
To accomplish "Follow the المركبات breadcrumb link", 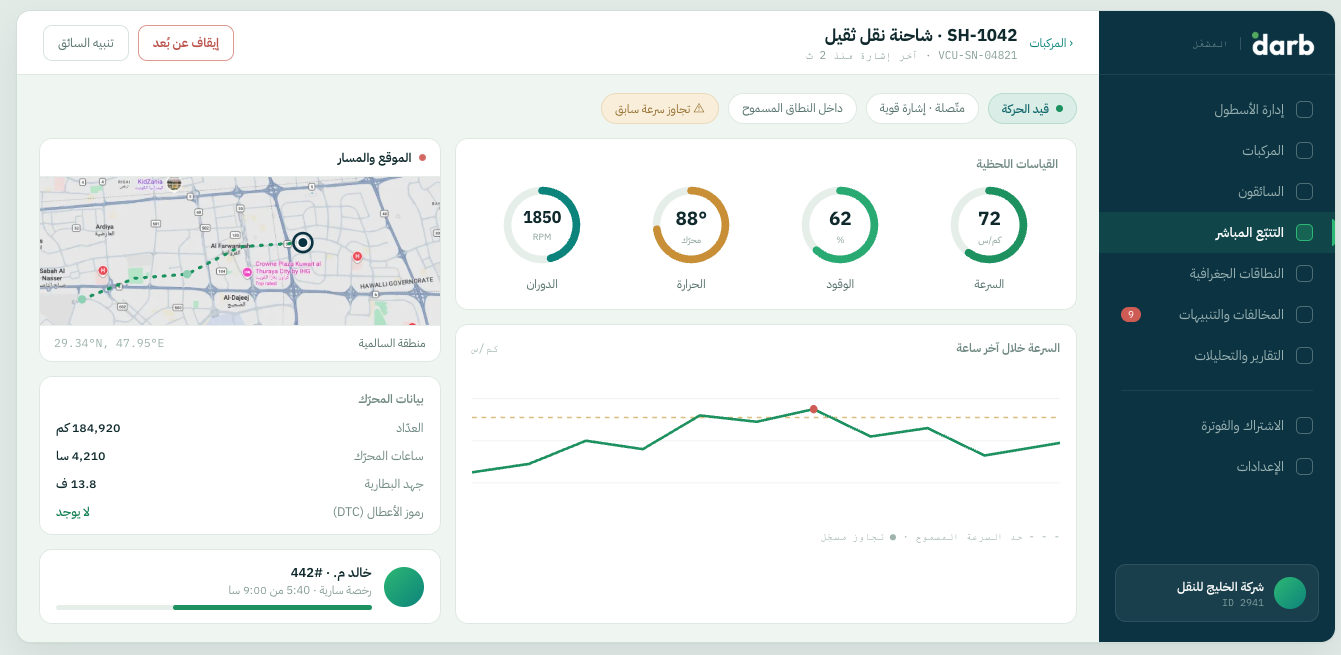I will 1051,43.
